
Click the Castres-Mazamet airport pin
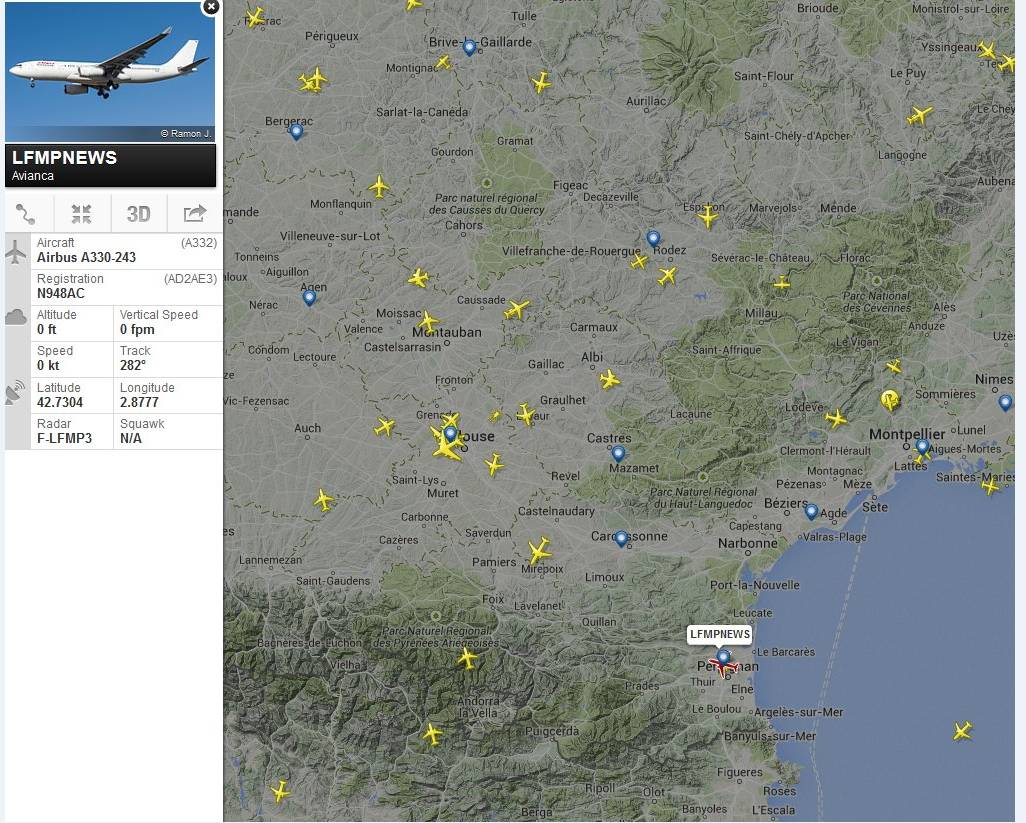[x=618, y=453]
